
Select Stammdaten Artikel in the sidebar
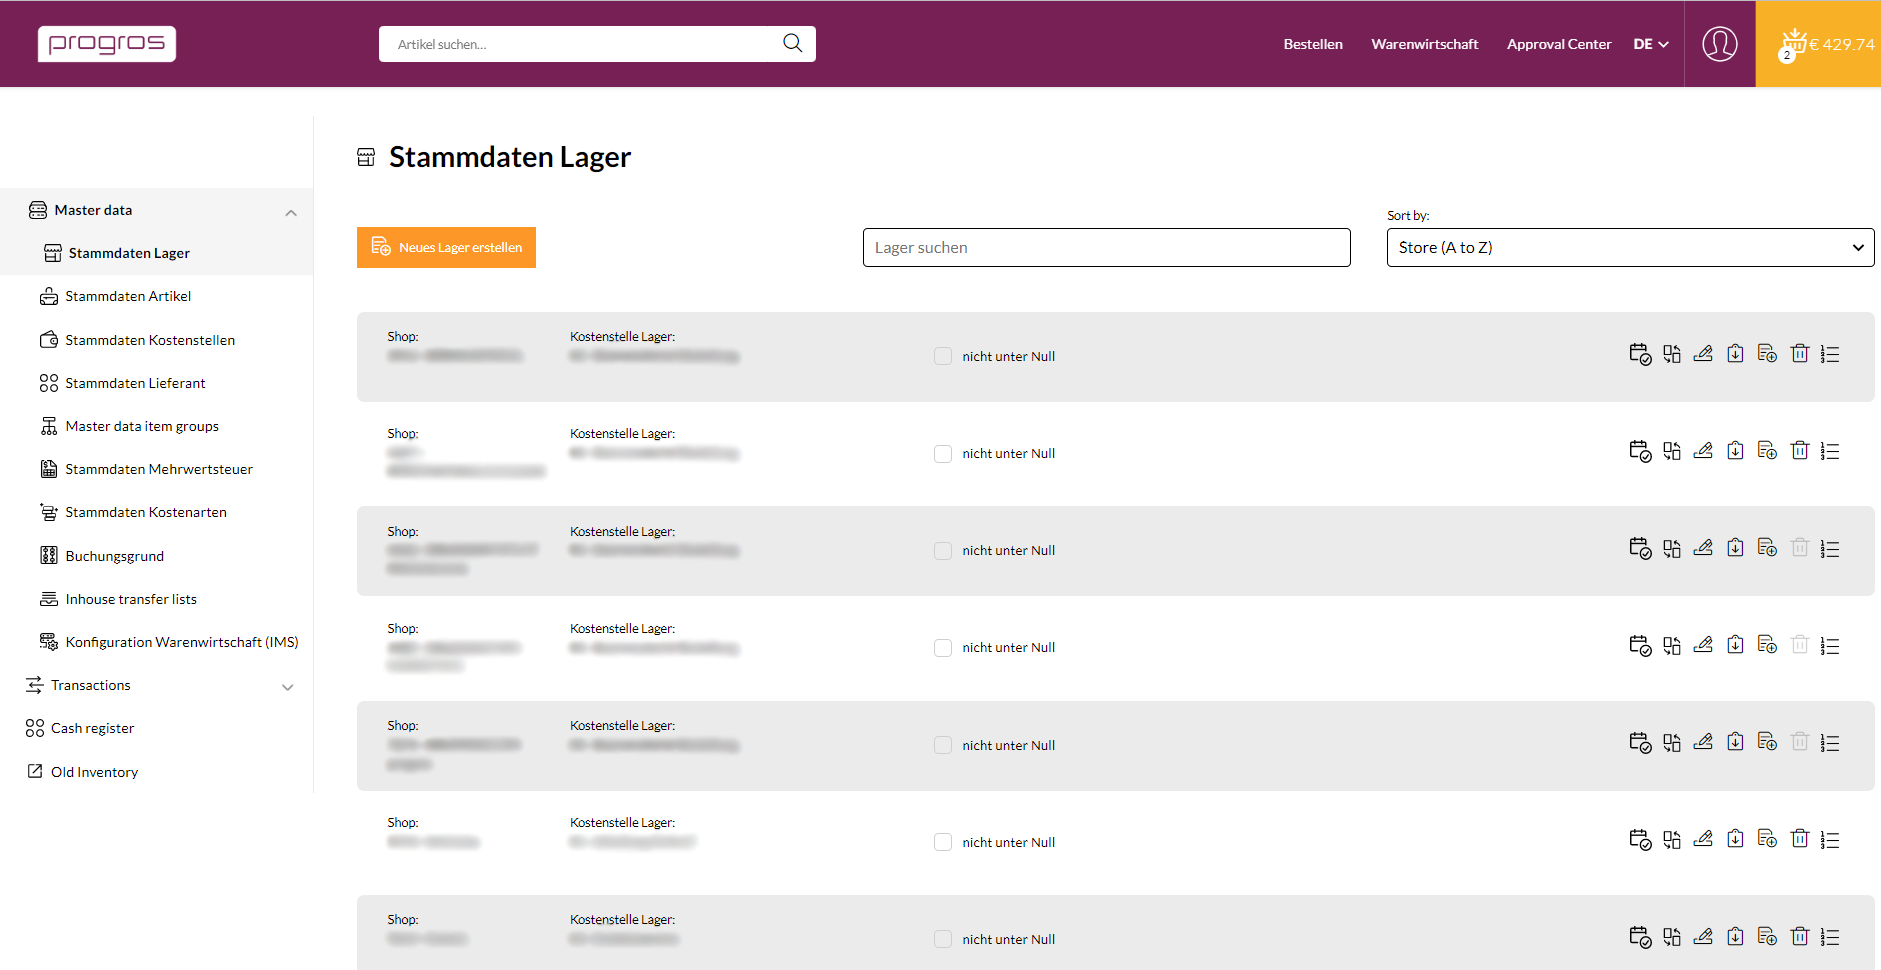point(128,296)
